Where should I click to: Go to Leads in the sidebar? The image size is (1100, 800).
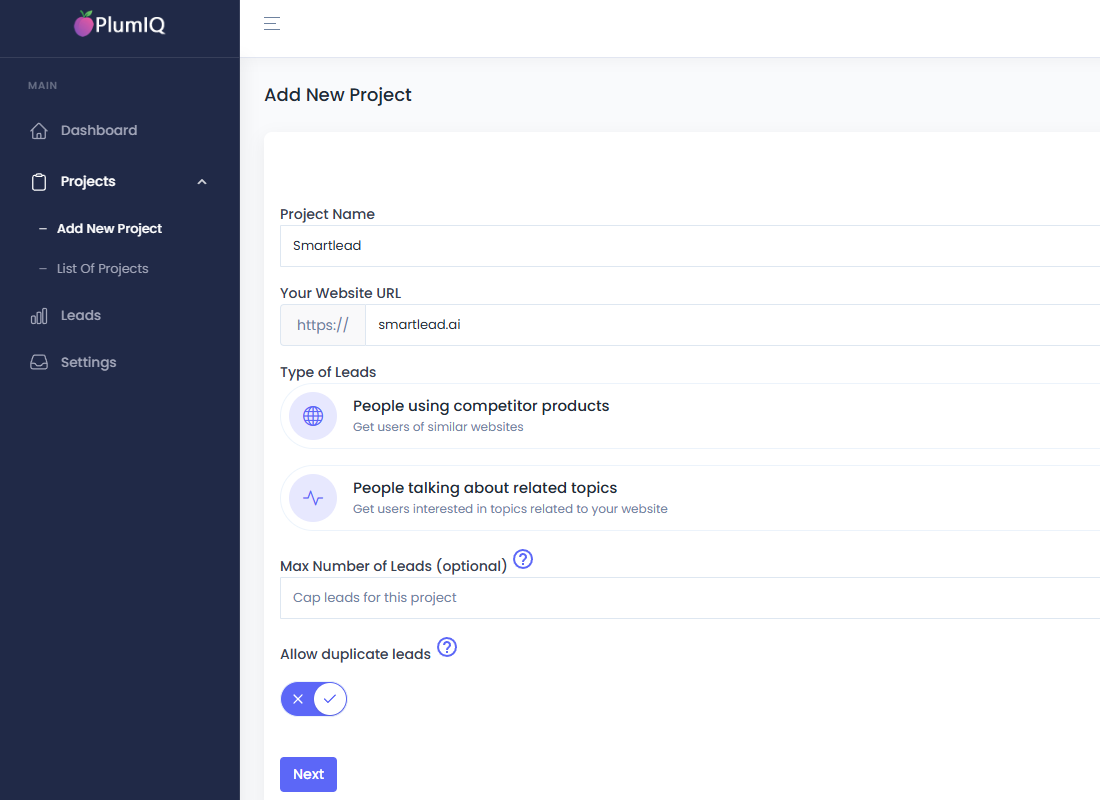click(x=81, y=316)
